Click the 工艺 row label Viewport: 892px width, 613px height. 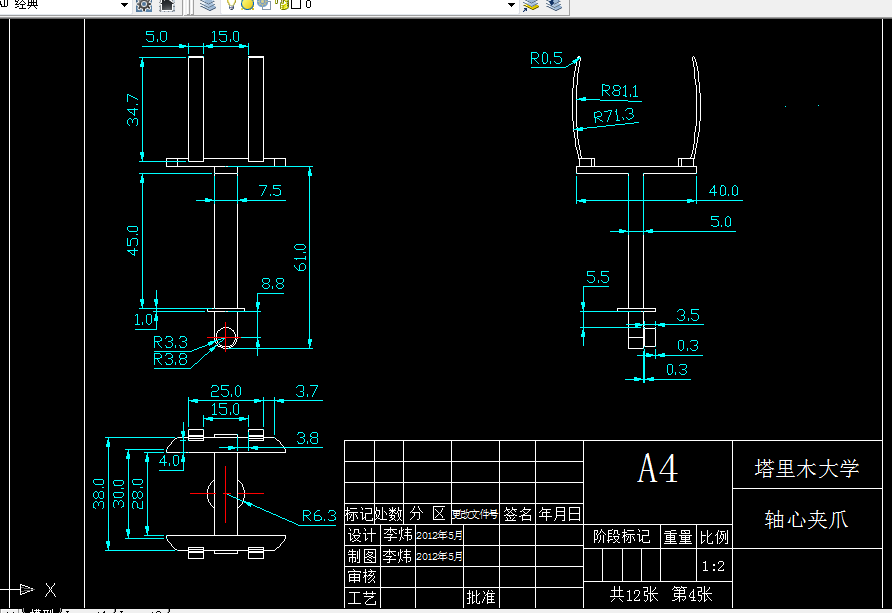click(x=362, y=598)
